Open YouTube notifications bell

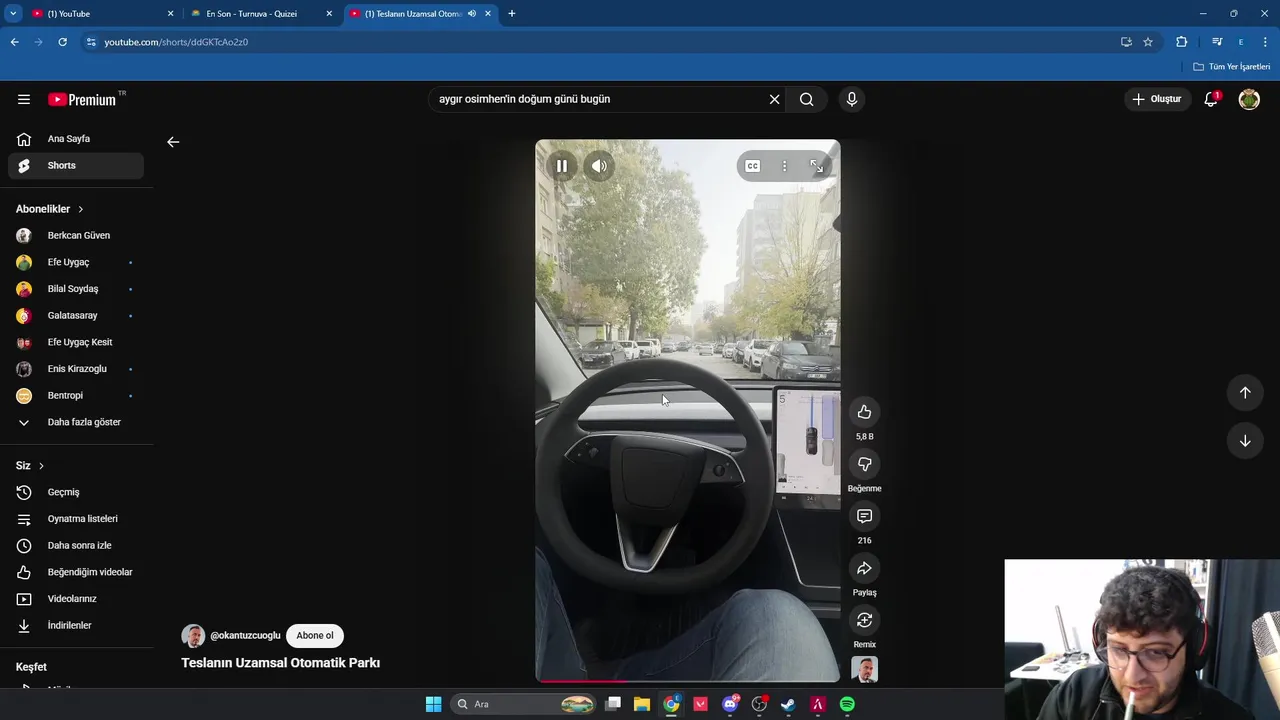[x=1211, y=99]
